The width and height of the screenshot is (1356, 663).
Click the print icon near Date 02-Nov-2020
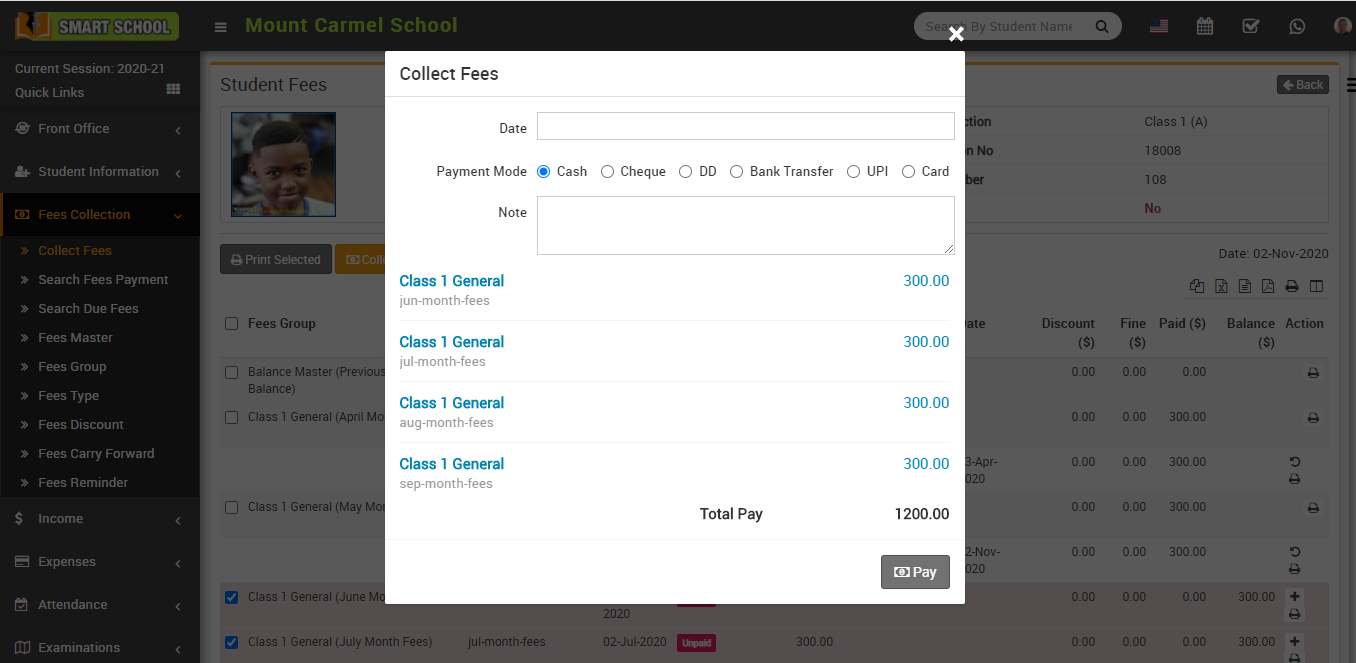pyautogui.click(x=1292, y=285)
